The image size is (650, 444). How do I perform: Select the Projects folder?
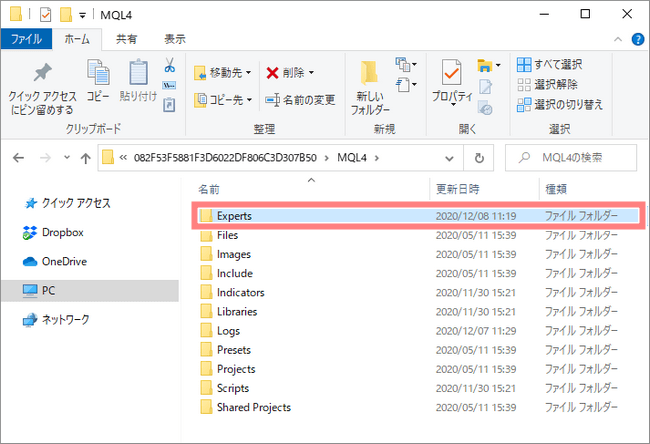[418, 369]
